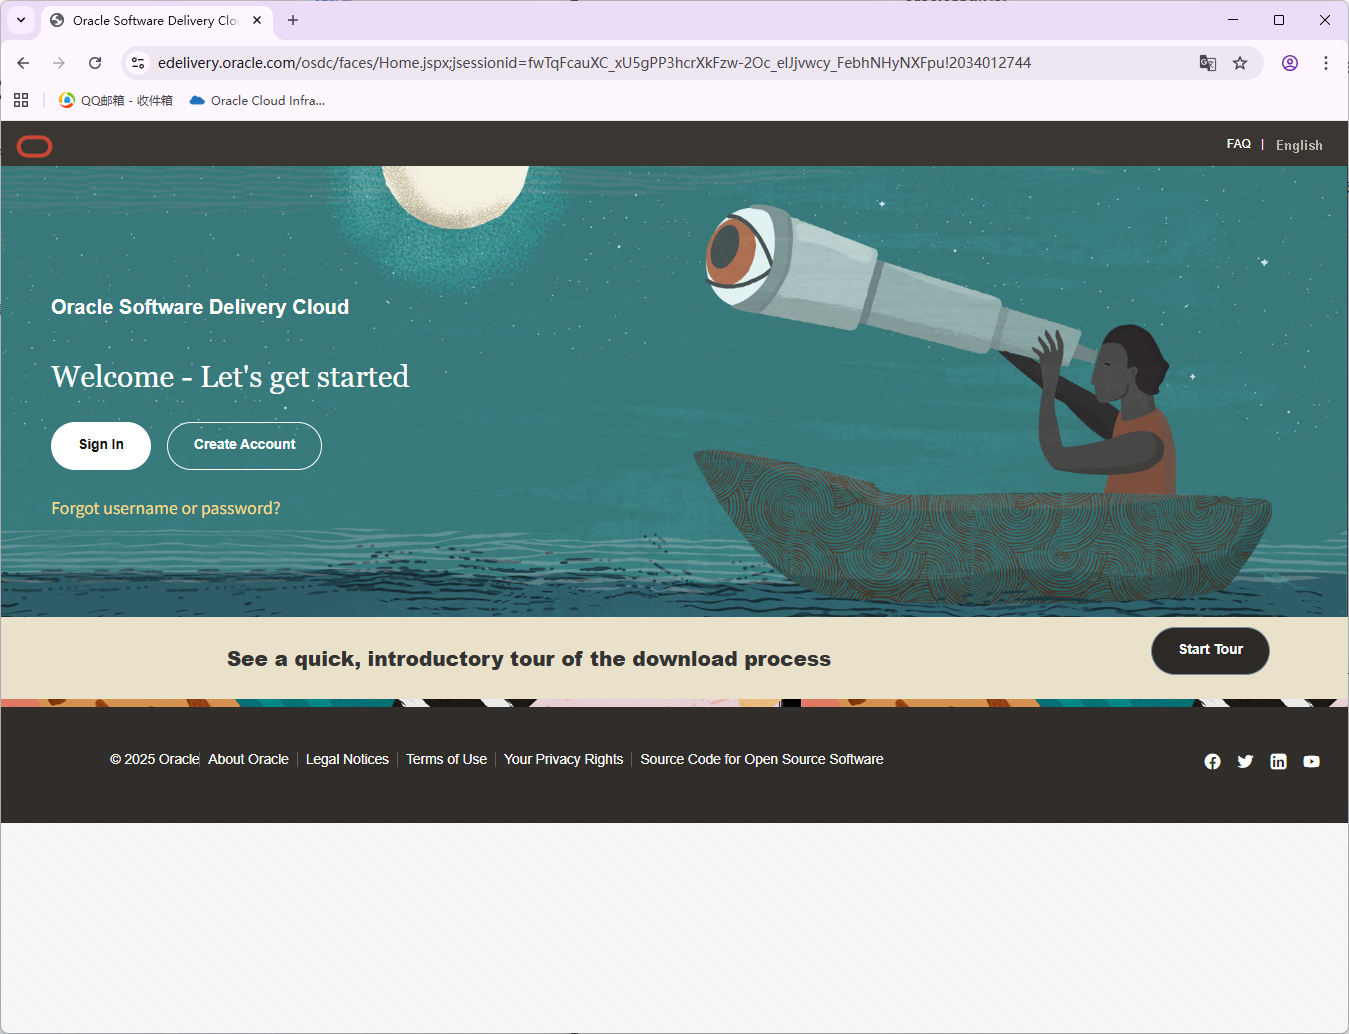Click the Create Account button
1349x1034 pixels.
click(x=244, y=446)
